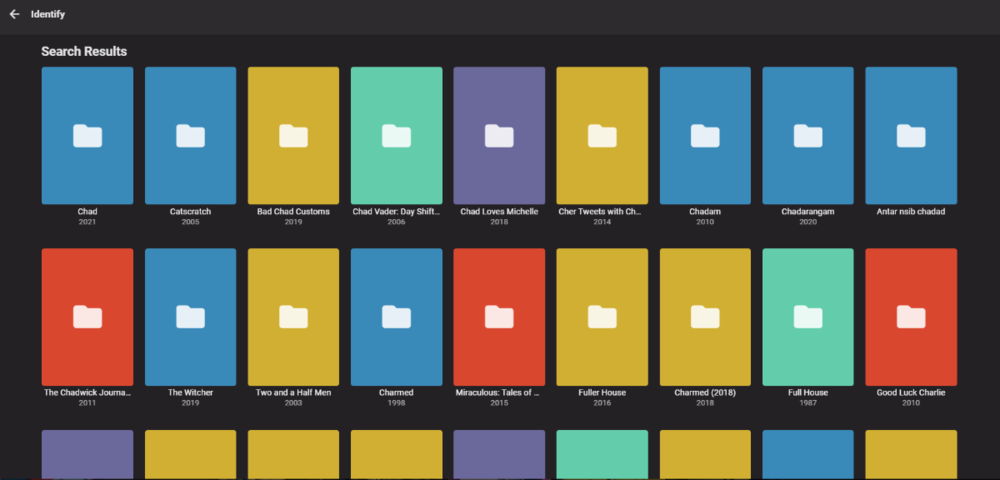Image resolution: width=1000 pixels, height=480 pixels.
Task: Select the Catscratch 2005 poster
Action: tap(190, 136)
